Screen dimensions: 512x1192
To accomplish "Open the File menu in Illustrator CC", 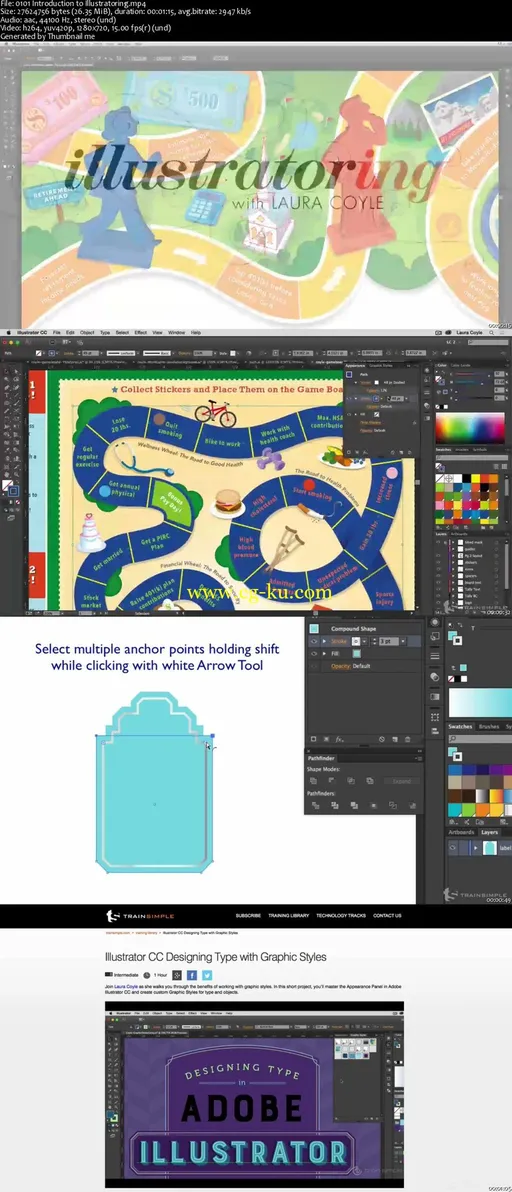I will [x=57, y=332].
